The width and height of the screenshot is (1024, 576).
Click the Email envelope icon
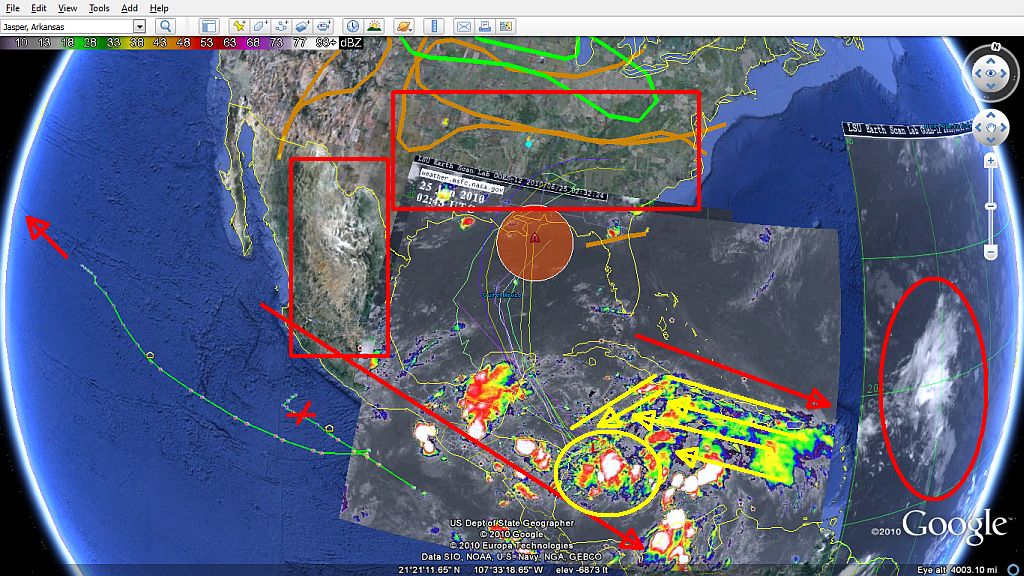click(463, 26)
